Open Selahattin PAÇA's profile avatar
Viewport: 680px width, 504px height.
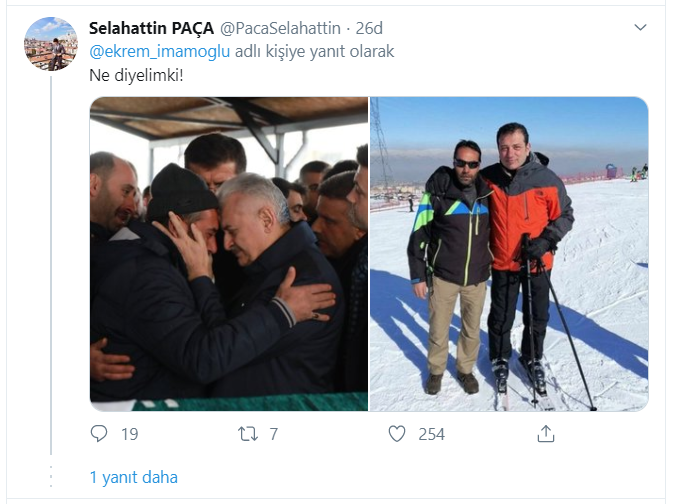coord(51,44)
